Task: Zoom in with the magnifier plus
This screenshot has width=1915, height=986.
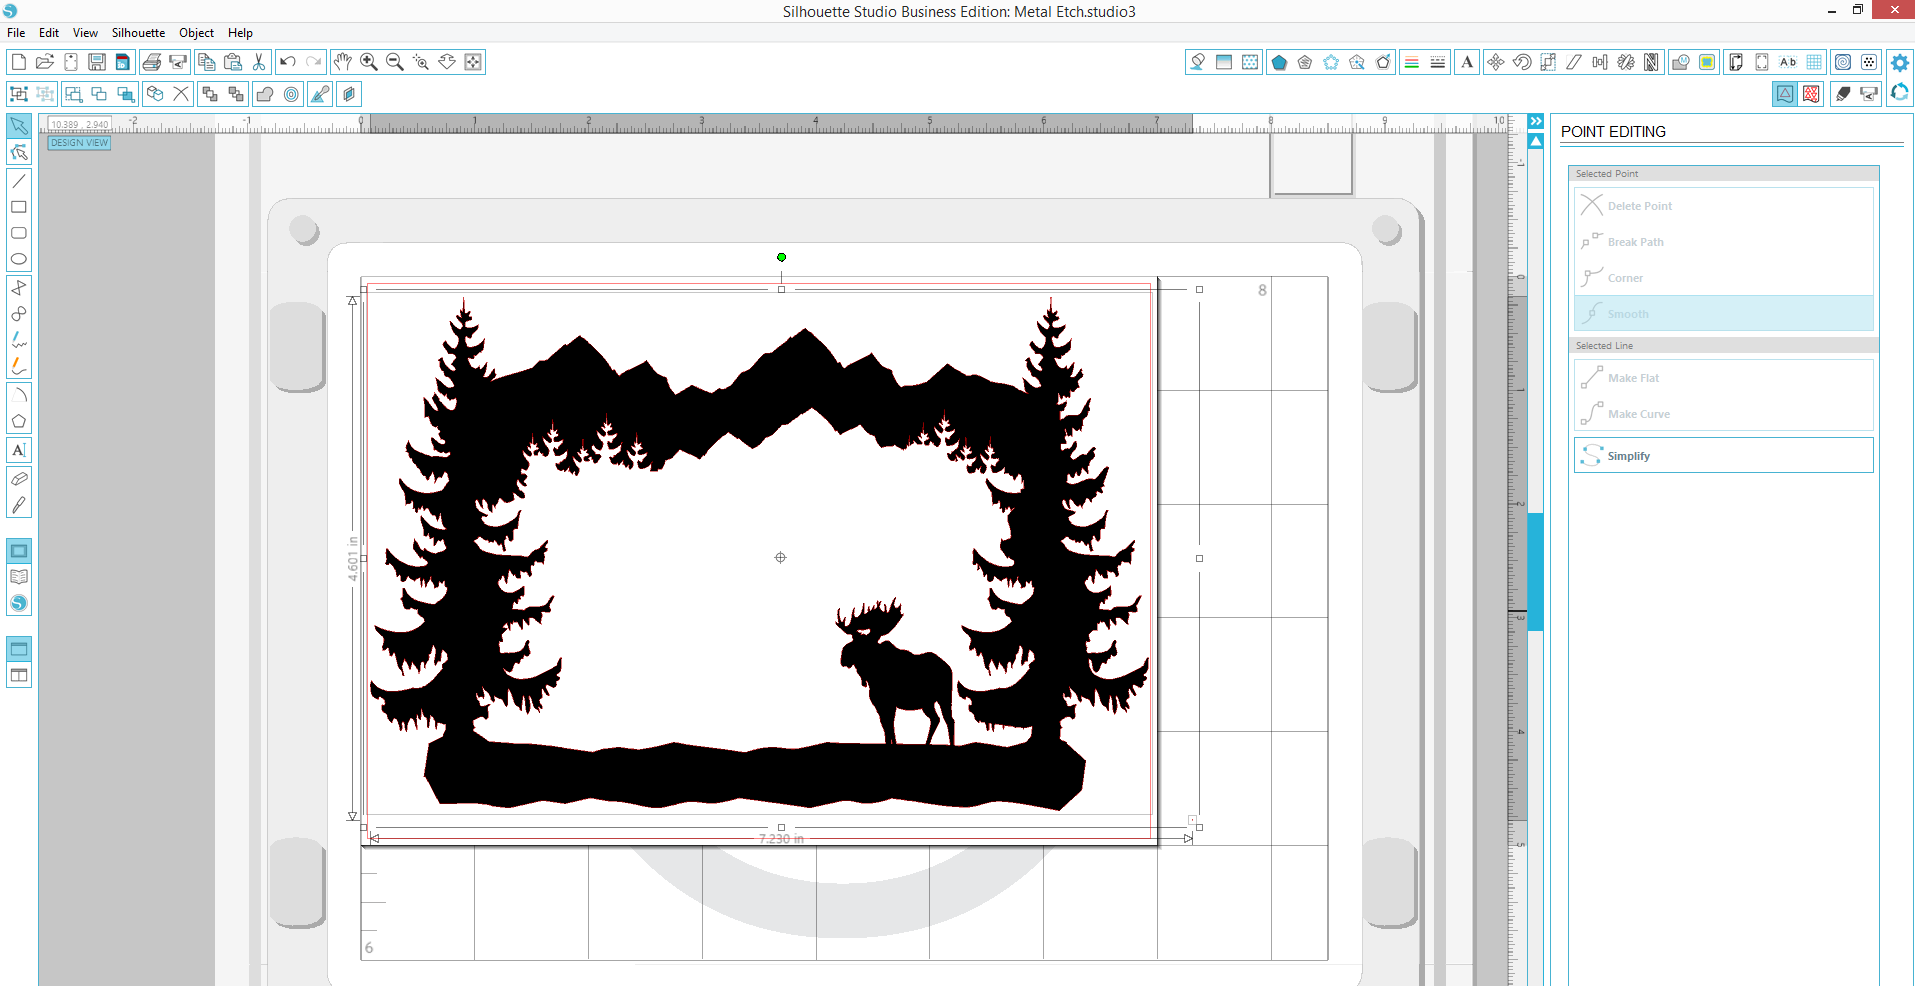Action: pos(369,62)
